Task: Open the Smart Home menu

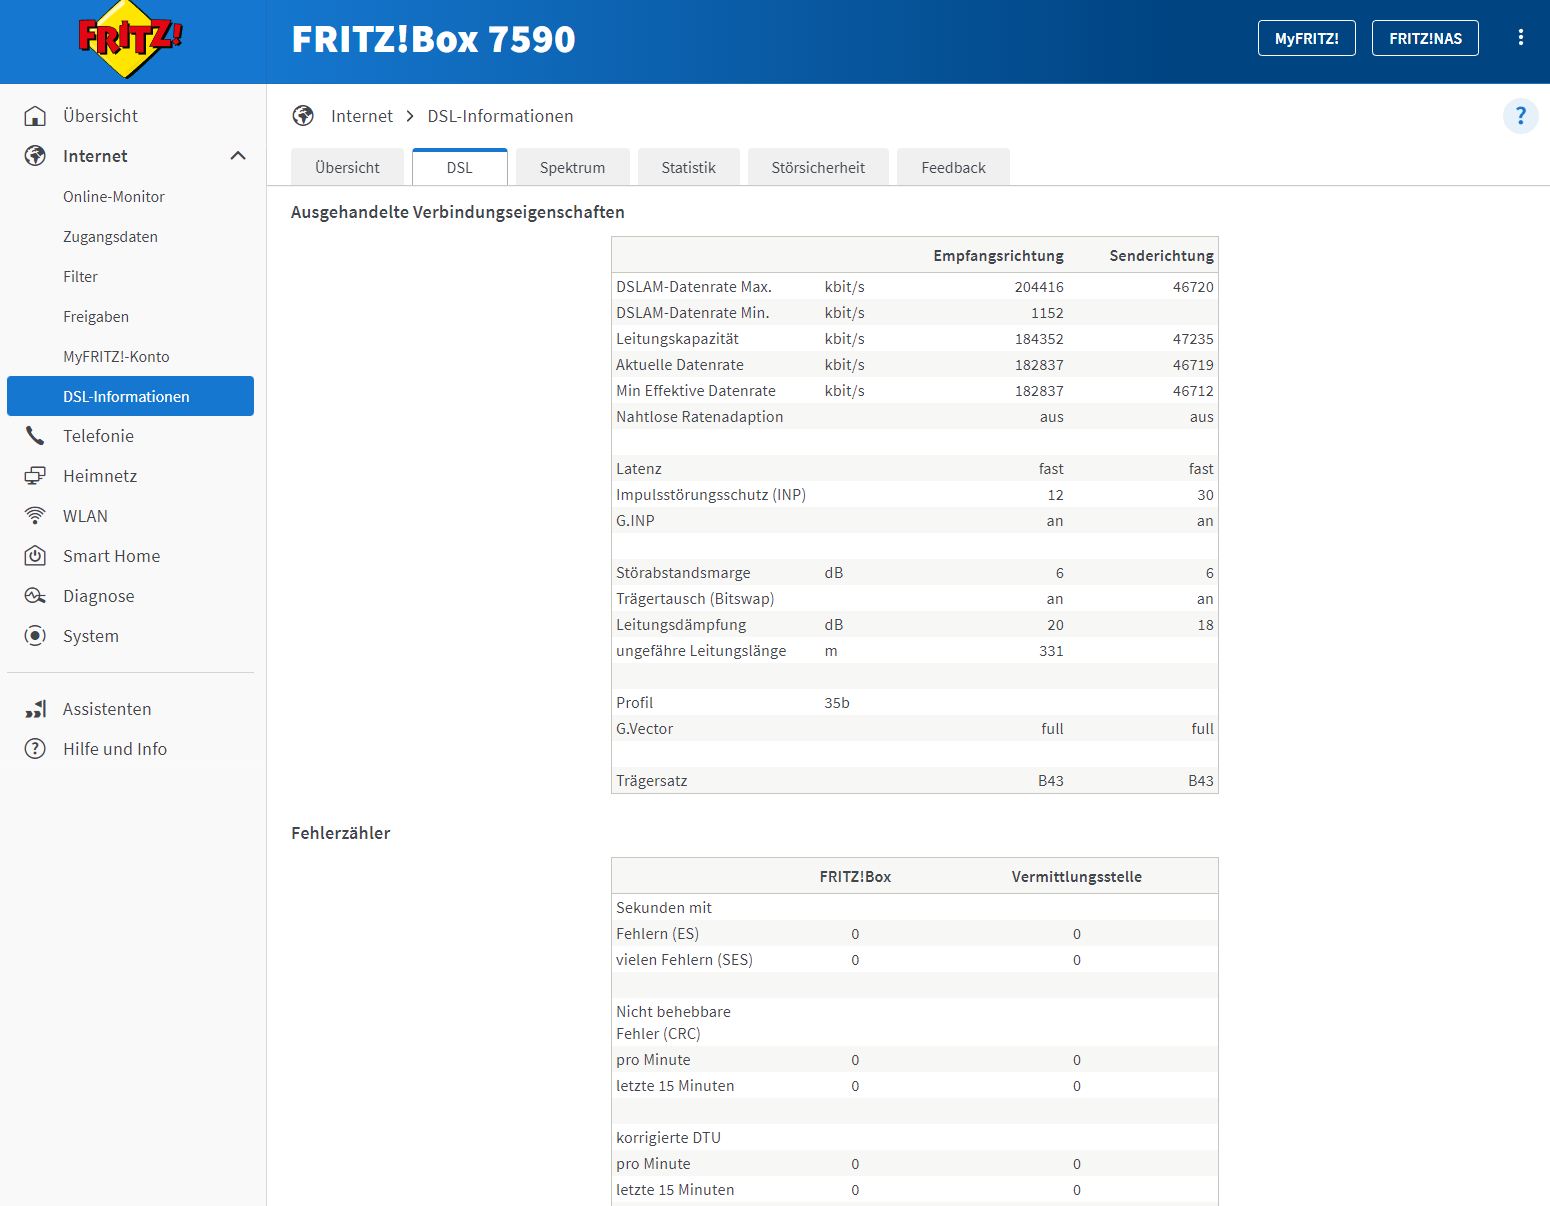Action: [x=130, y=556]
